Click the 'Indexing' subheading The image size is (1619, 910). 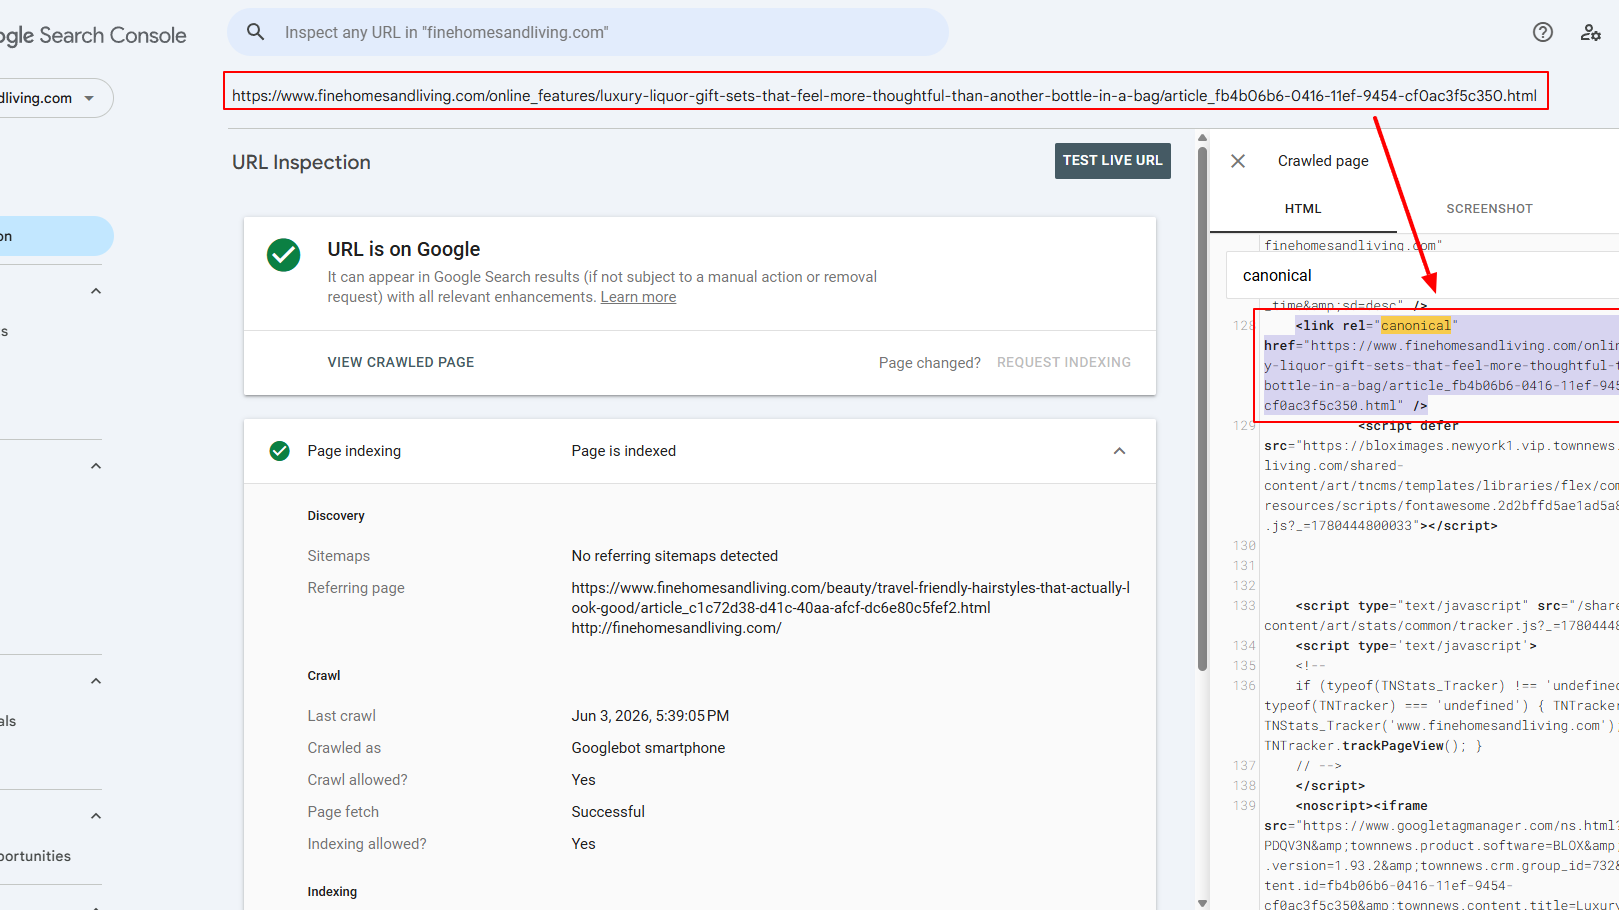pos(332,892)
